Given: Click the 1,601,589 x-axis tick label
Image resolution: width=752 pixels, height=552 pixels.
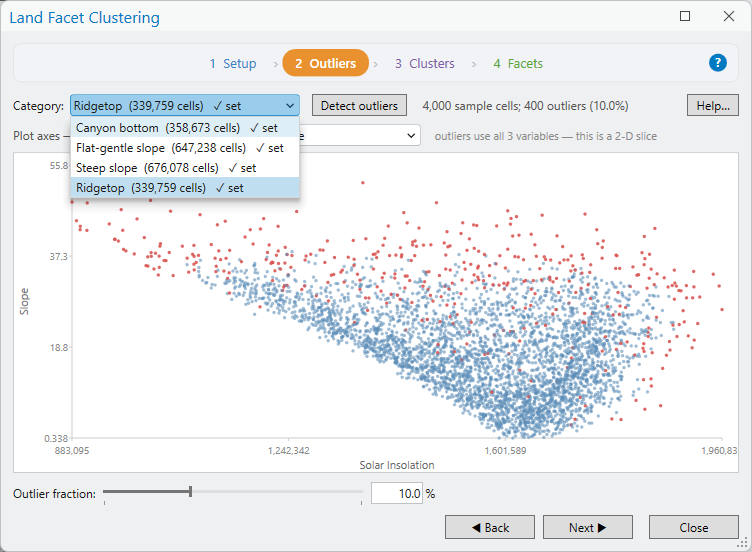Looking at the screenshot, I should tap(505, 451).
